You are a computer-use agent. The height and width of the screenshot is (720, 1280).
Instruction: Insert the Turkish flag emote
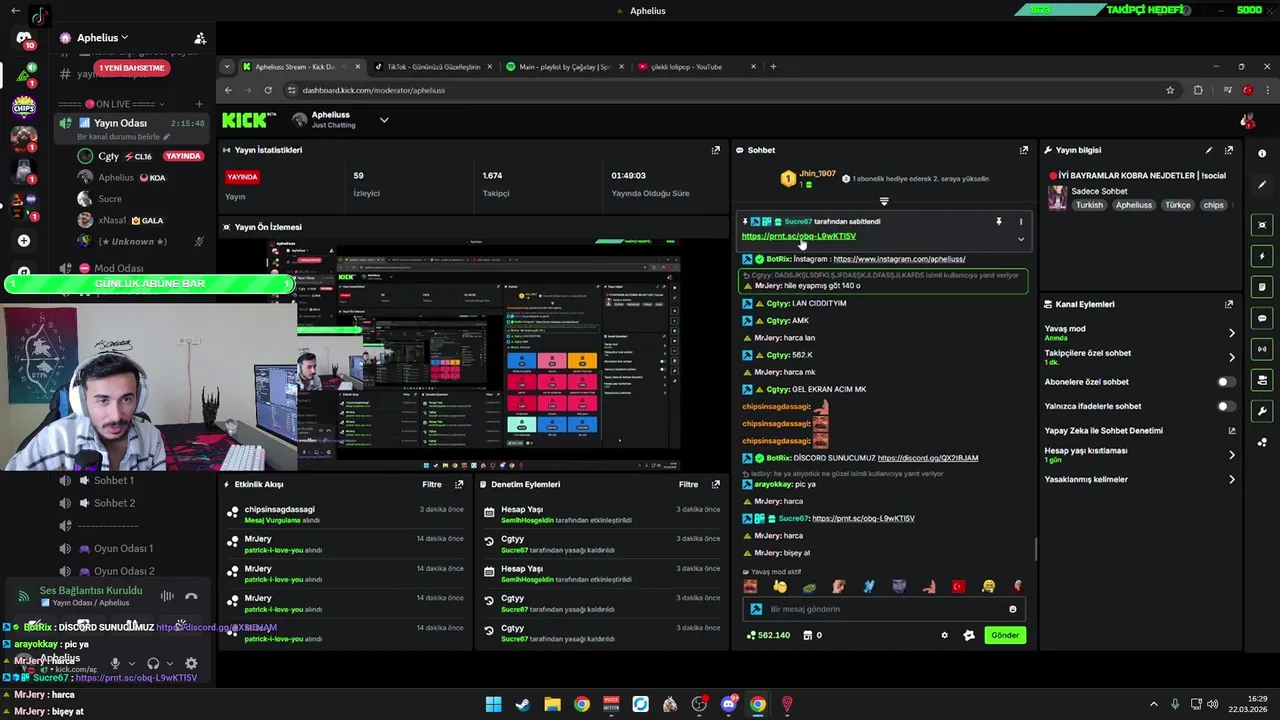click(958, 587)
